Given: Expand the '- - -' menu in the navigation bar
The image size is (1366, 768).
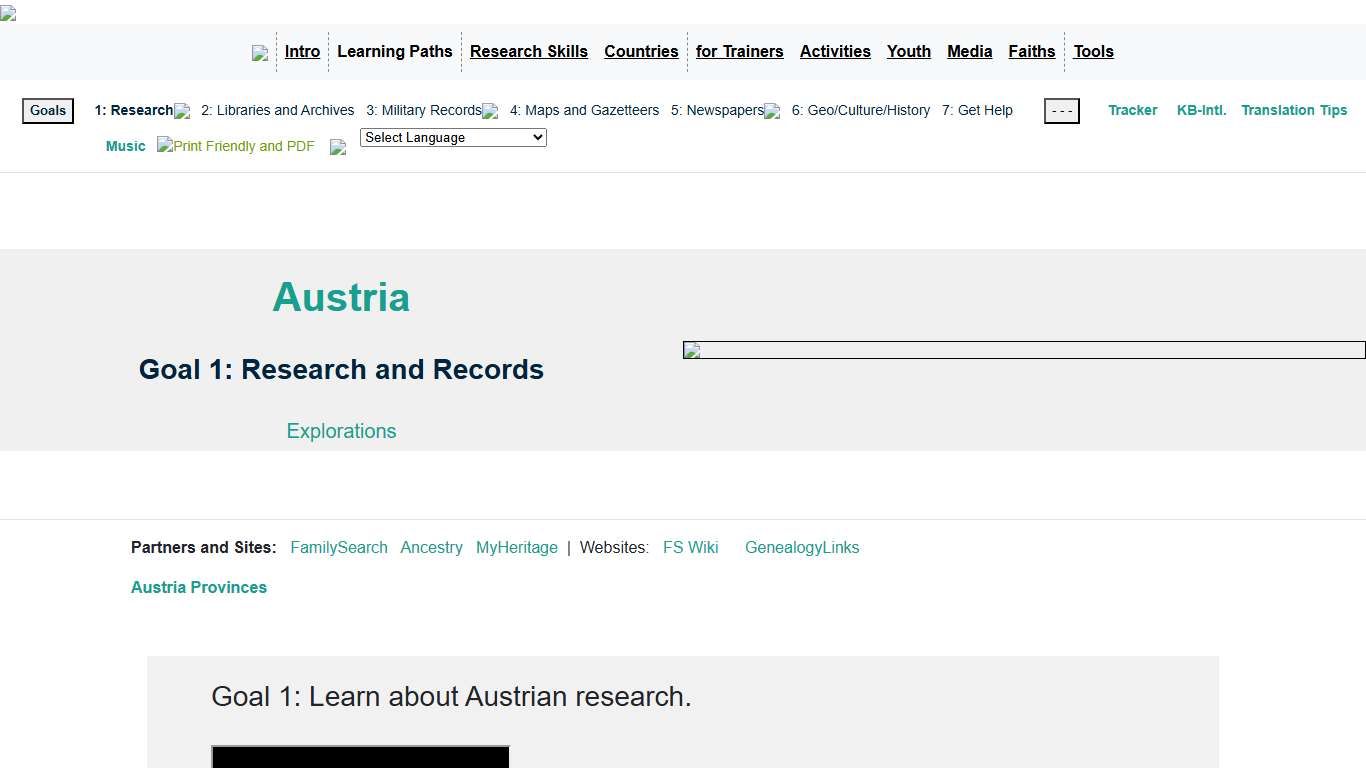Looking at the screenshot, I should [x=1061, y=111].
